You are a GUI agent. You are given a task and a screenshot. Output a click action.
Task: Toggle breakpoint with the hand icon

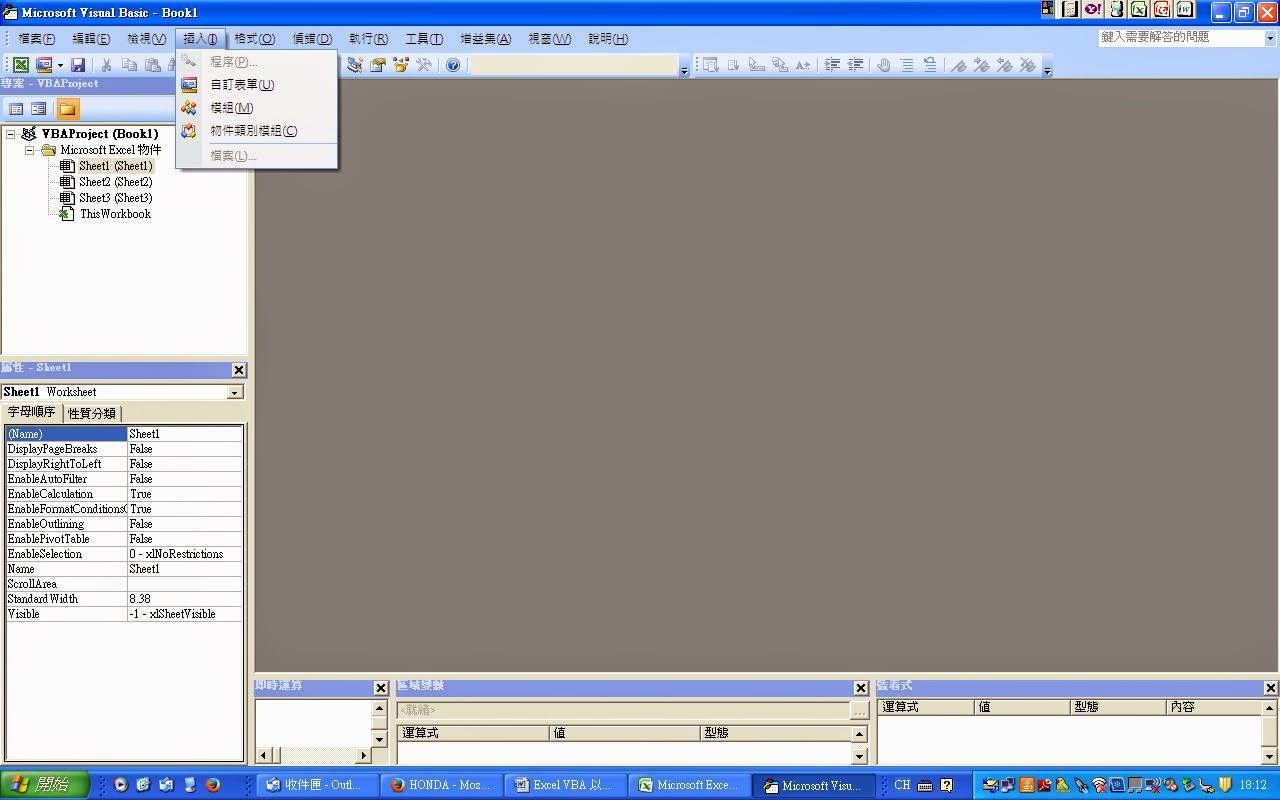point(884,65)
